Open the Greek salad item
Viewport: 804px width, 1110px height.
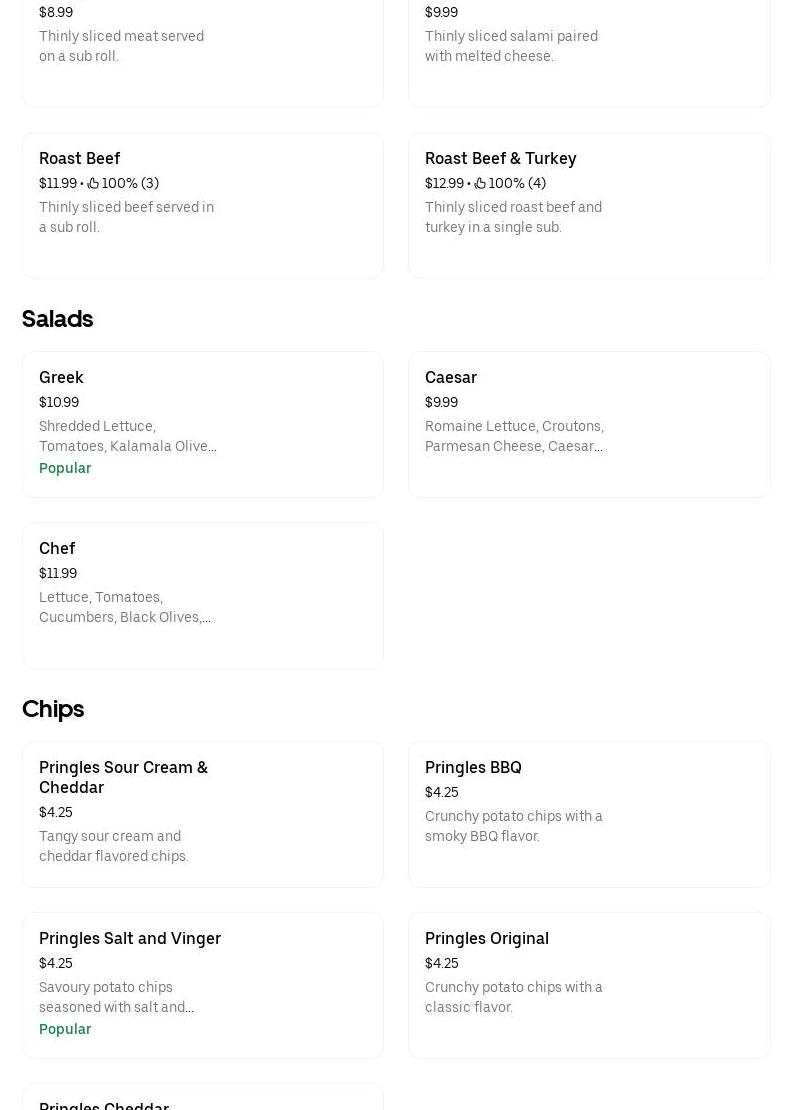pyautogui.click(x=202, y=424)
